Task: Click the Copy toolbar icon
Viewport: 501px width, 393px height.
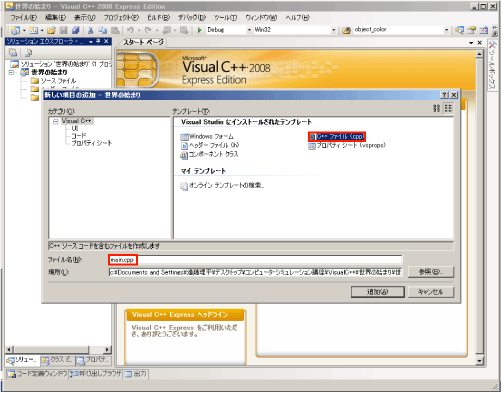Action: pos(103,30)
